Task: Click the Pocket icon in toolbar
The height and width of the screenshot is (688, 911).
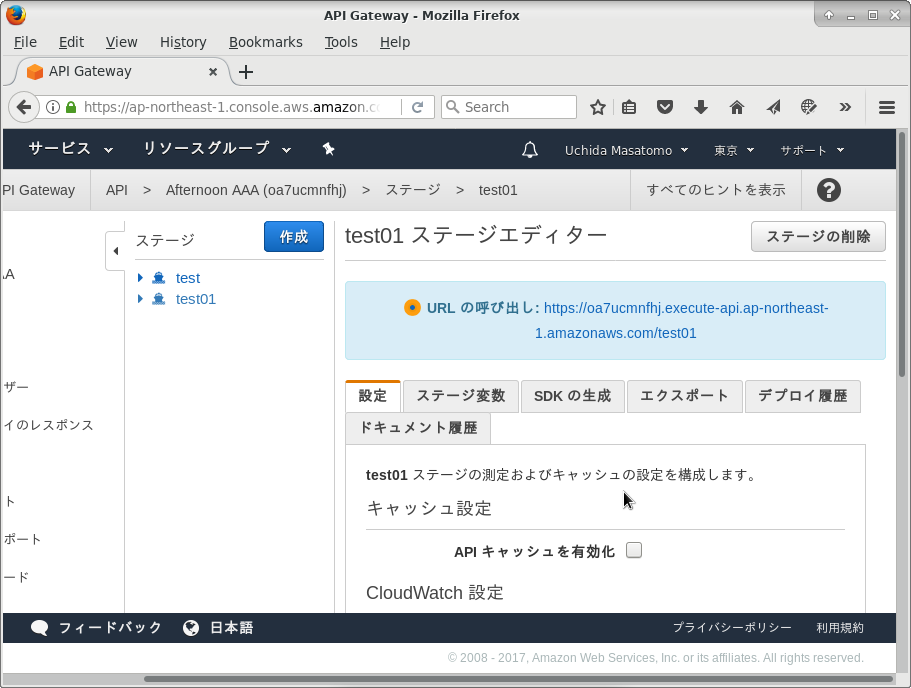Action: (x=665, y=107)
